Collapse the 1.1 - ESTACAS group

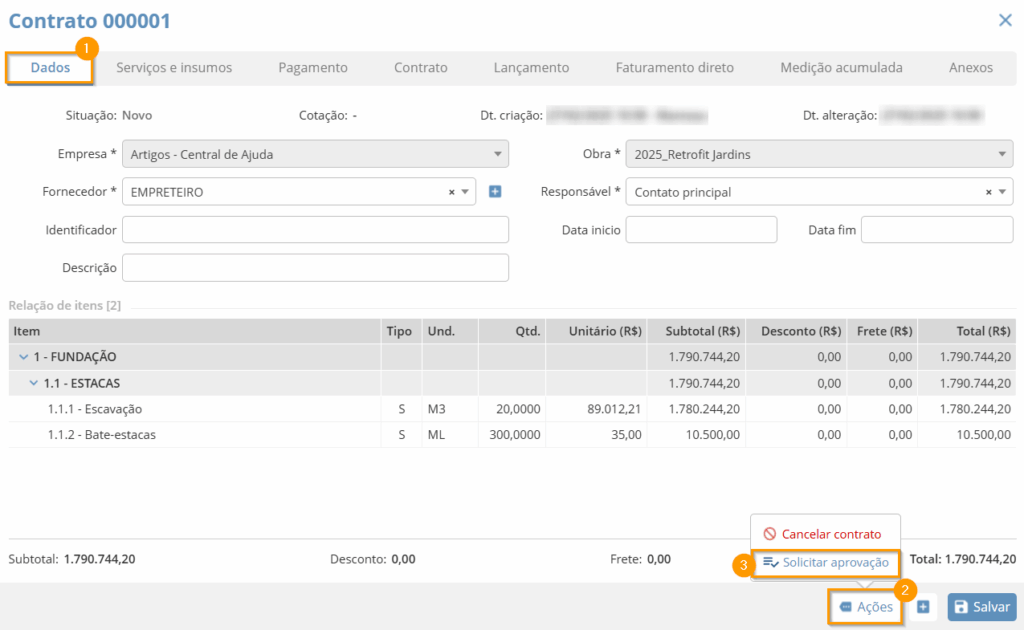click(34, 383)
